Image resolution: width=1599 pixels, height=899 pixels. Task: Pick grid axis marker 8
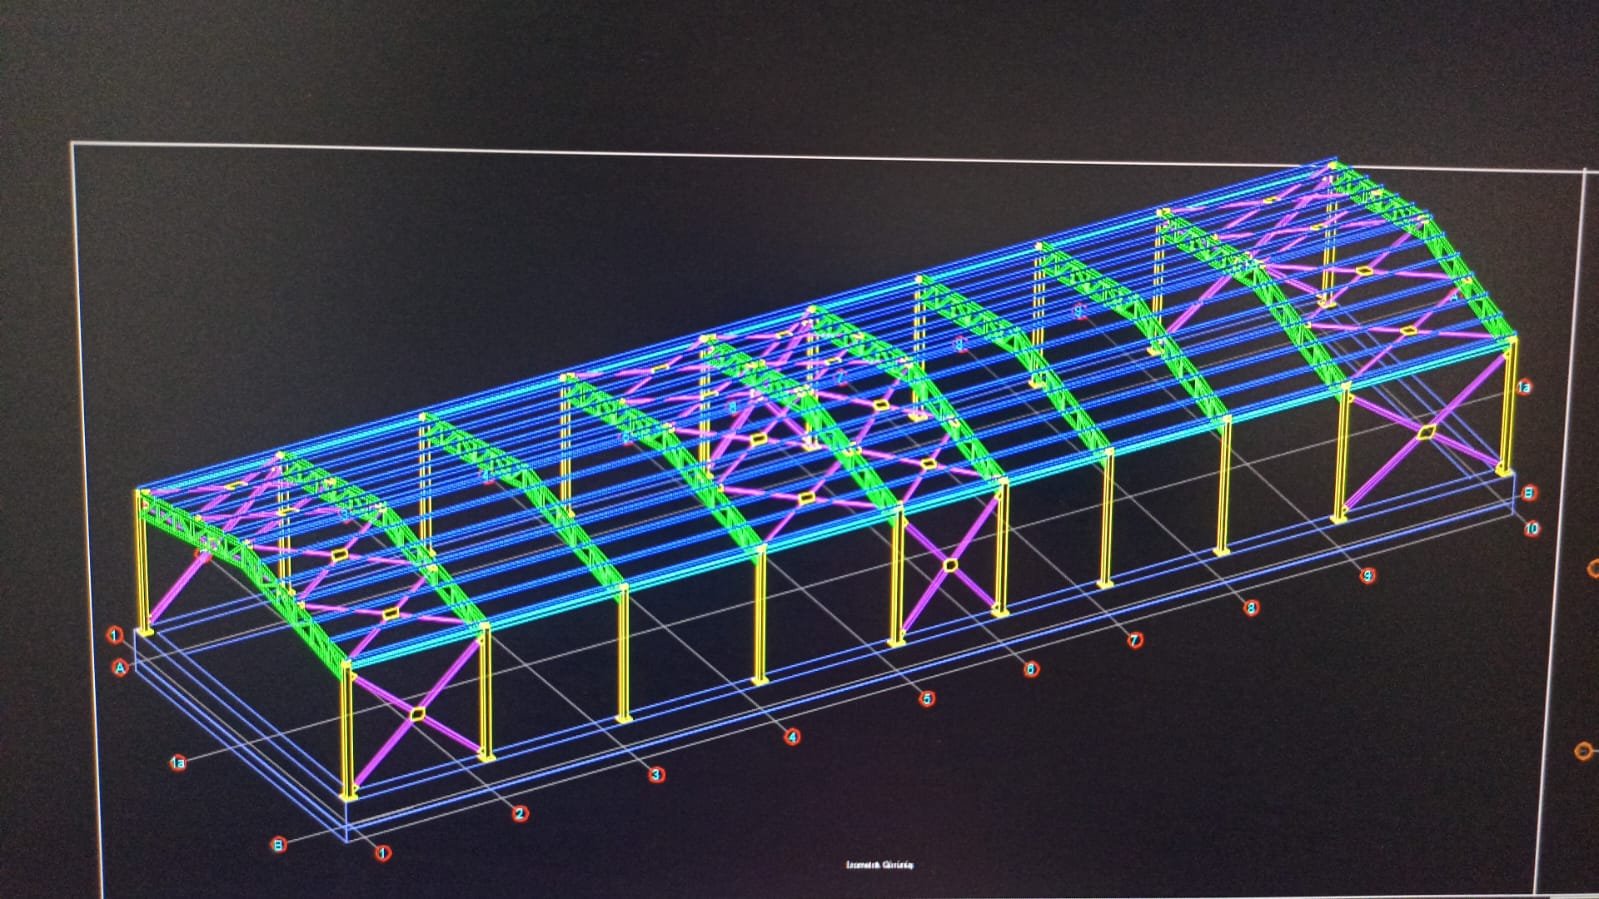[x=1251, y=607]
